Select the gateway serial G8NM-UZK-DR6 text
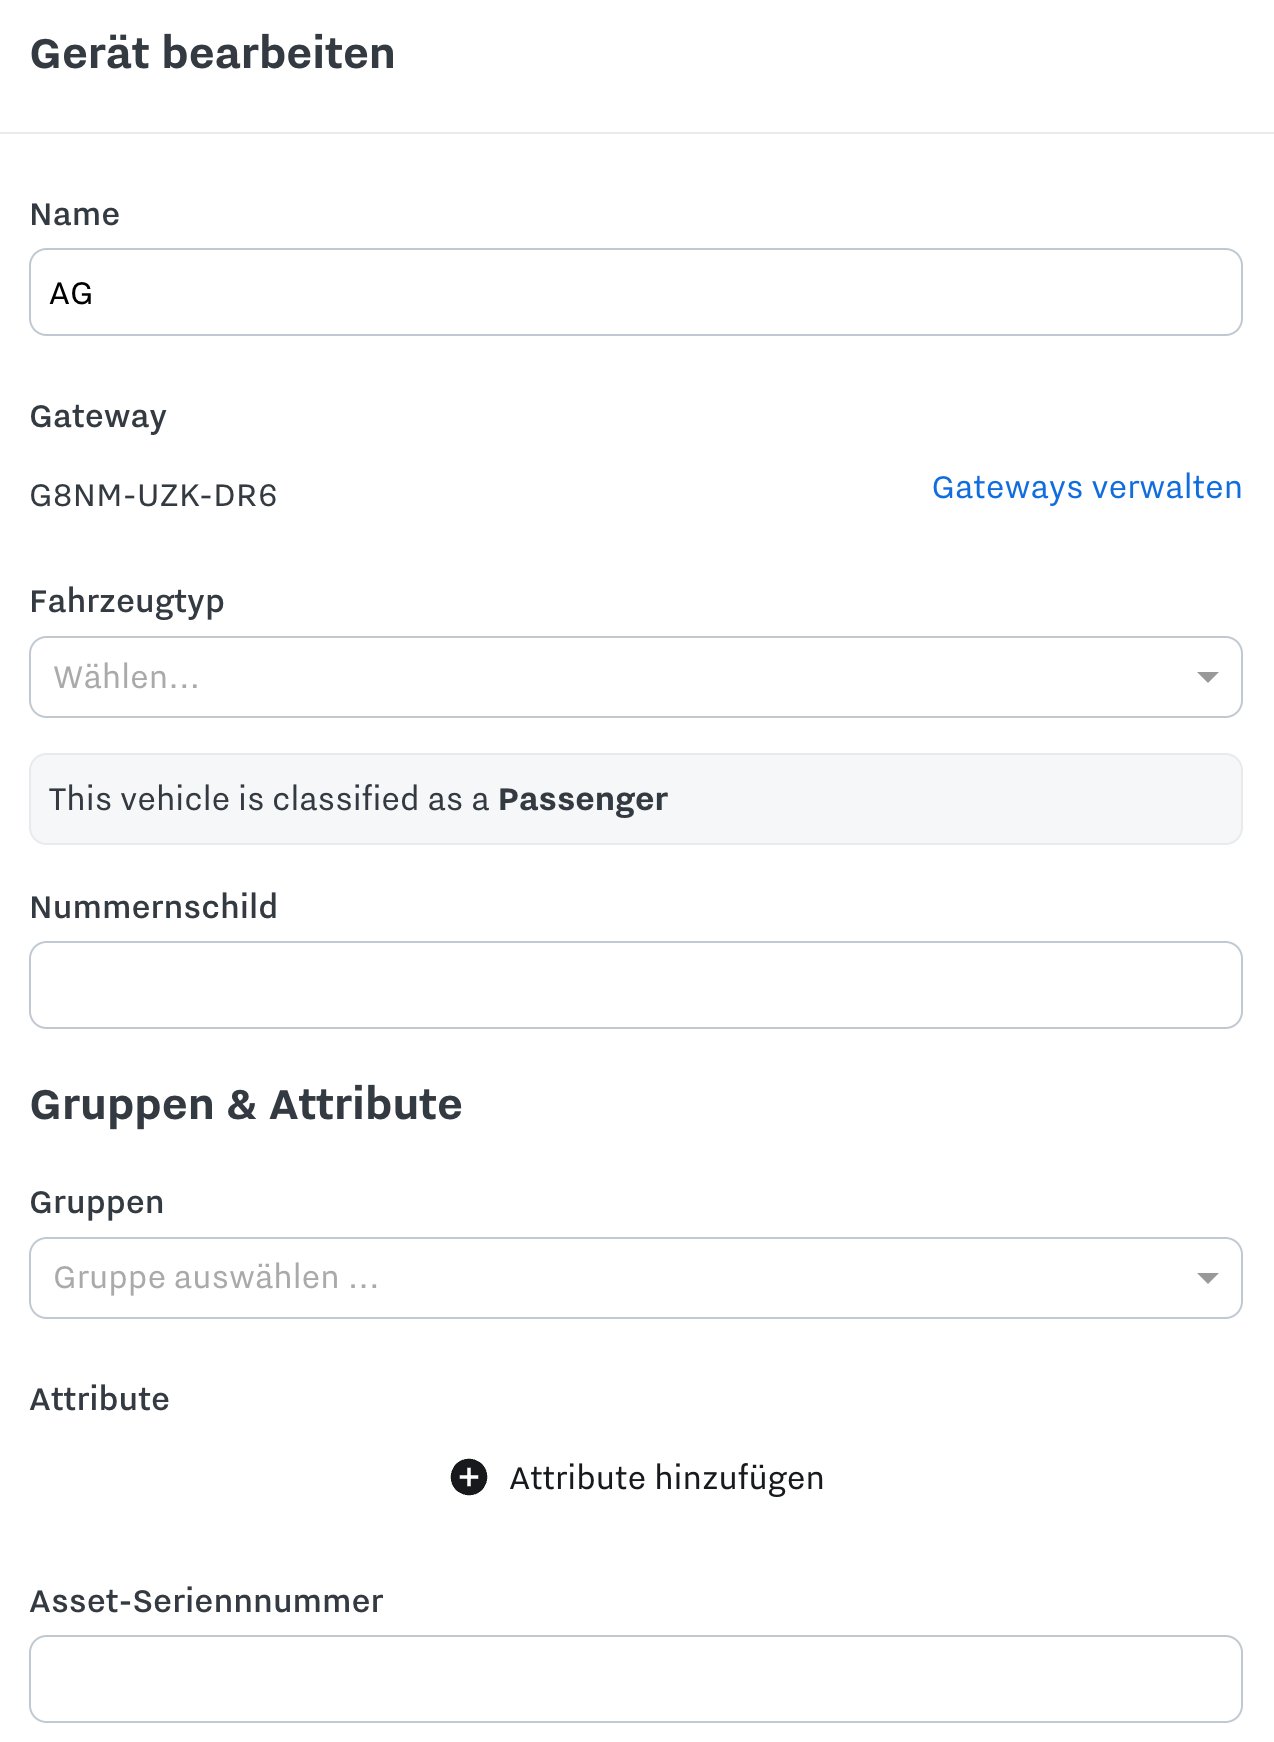Viewport: 1274px width, 1742px height. click(x=153, y=495)
